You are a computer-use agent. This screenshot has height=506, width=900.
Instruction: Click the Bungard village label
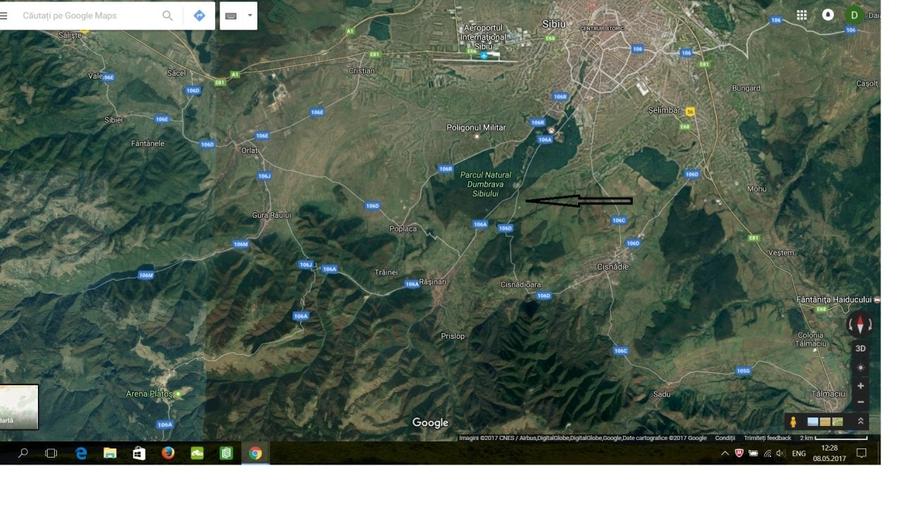pyautogui.click(x=746, y=88)
